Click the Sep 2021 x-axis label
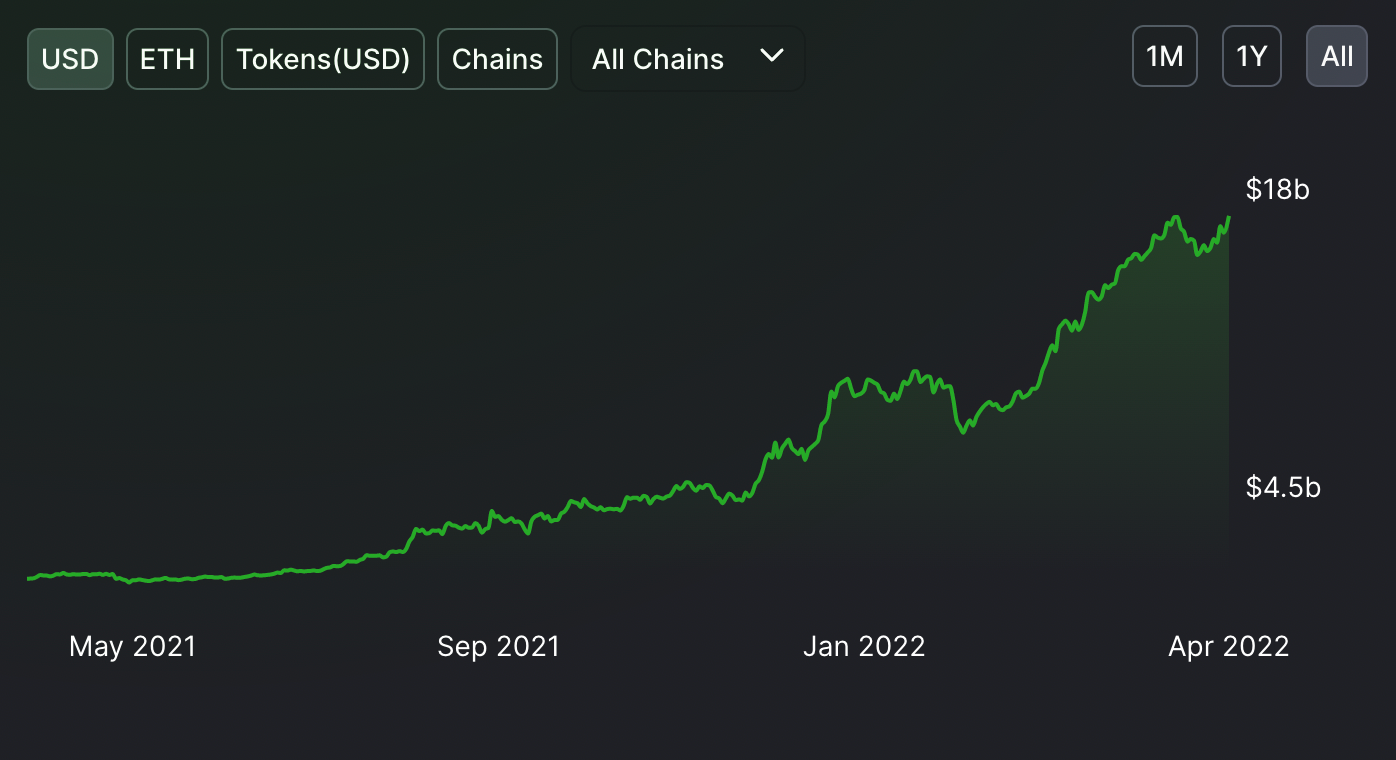 [x=498, y=646]
